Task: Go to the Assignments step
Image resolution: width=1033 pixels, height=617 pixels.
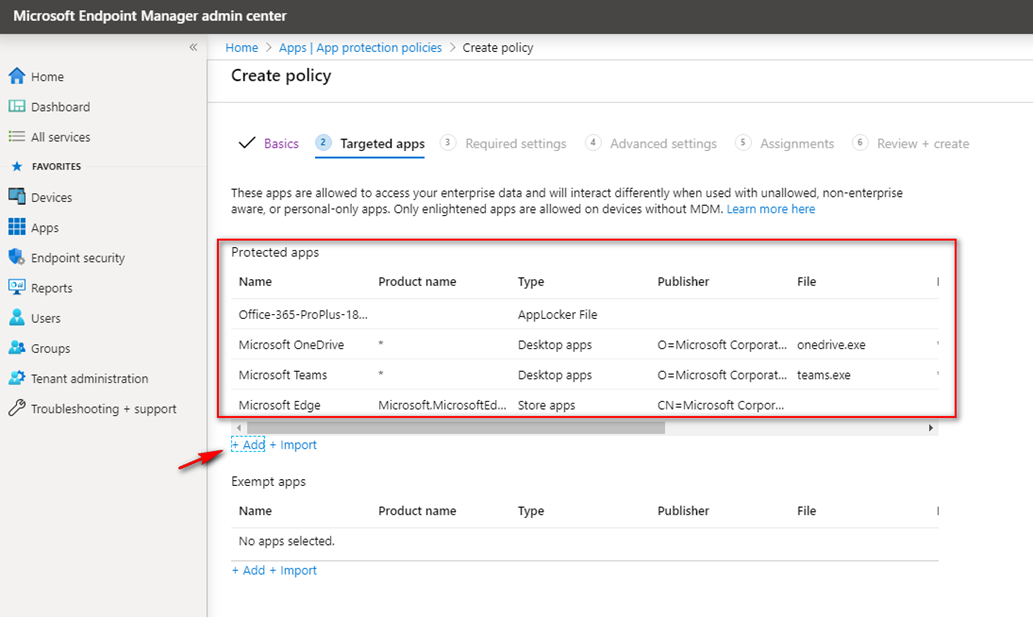Action: (797, 144)
